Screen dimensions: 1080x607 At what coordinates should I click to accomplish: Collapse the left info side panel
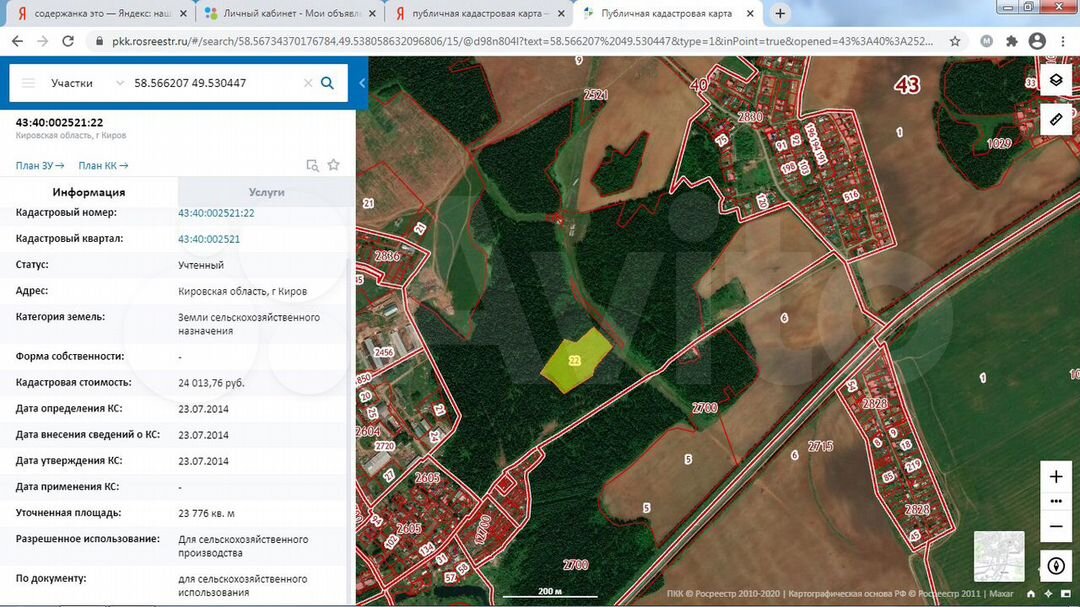(362, 83)
